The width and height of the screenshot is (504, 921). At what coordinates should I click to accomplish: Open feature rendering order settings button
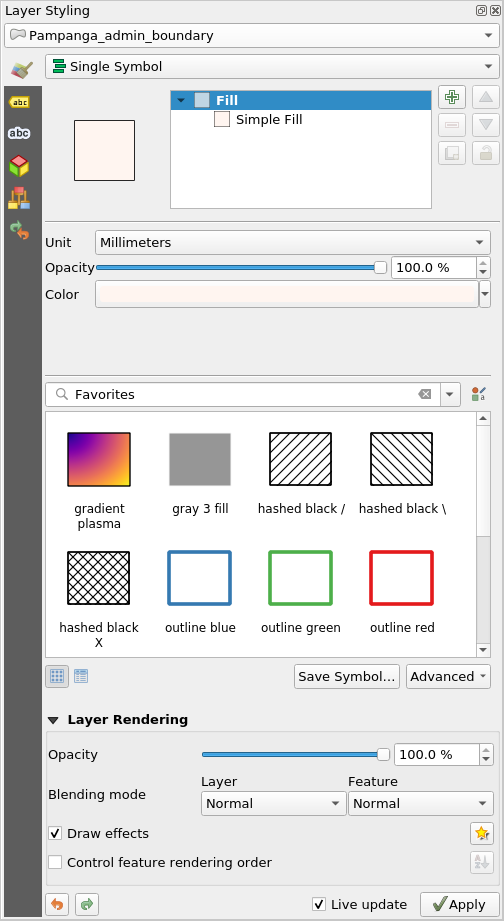pos(482,862)
